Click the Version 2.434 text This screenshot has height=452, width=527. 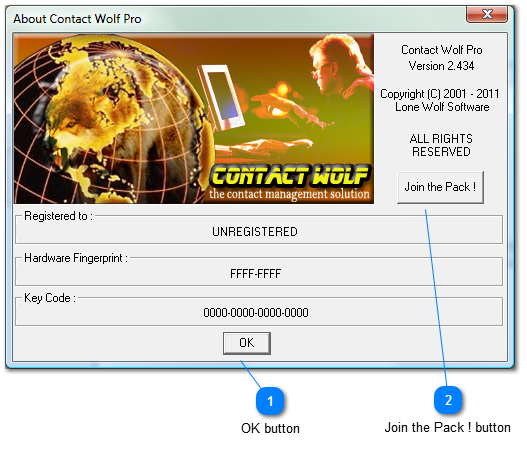441,66
